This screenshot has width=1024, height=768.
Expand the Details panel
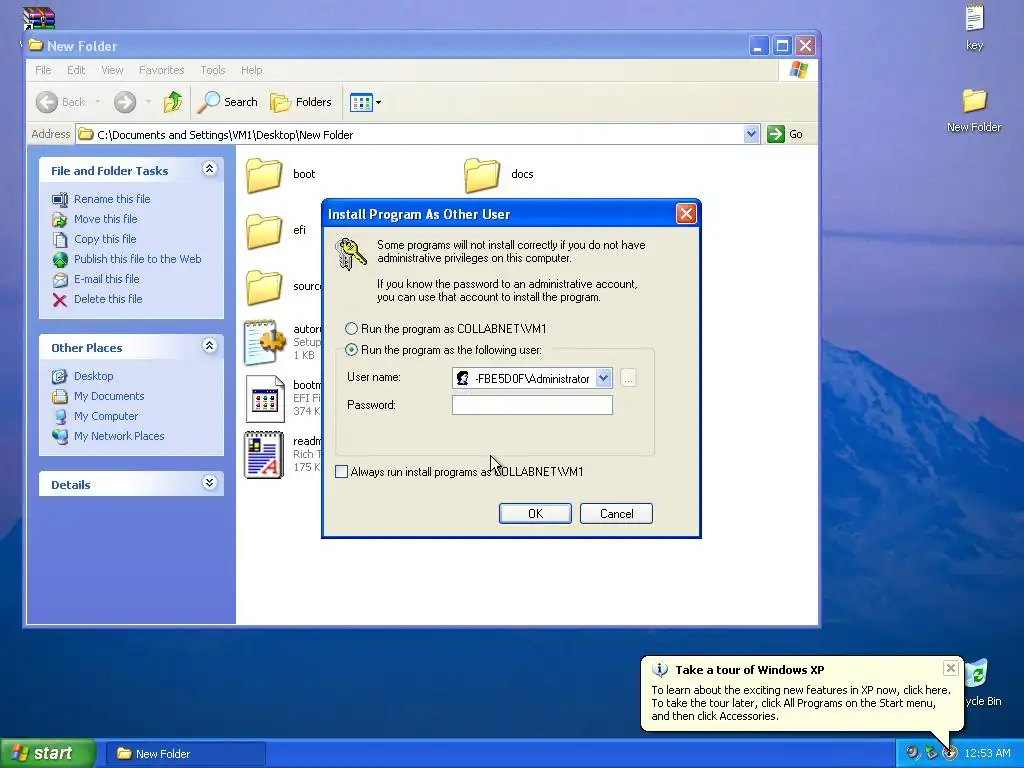pyautogui.click(x=209, y=483)
